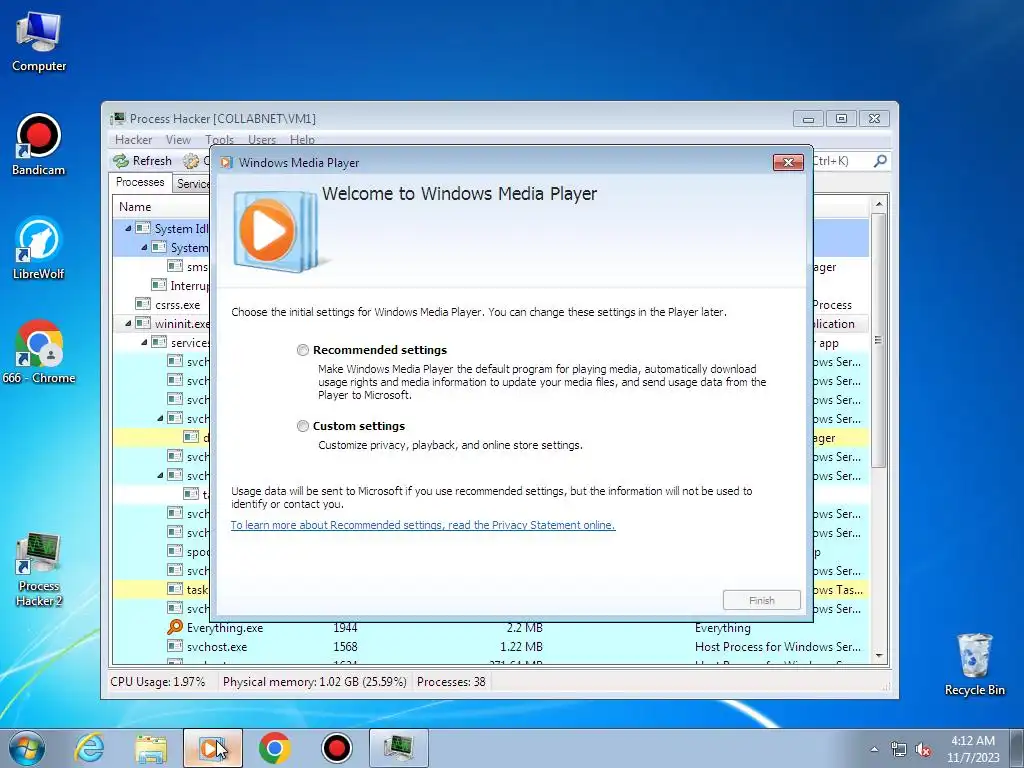Open the Hacker menu in Process Hacker

133,140
